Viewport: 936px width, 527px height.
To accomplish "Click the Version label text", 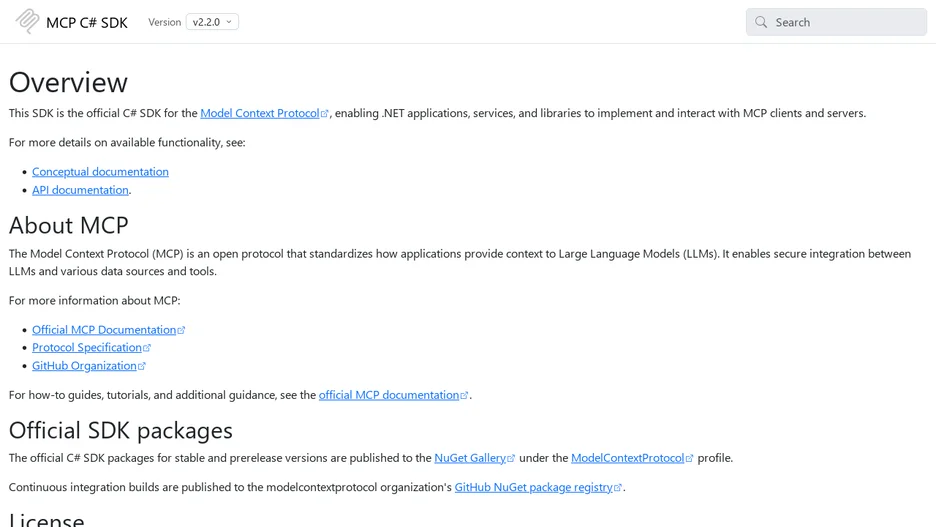I will [164, 22].
